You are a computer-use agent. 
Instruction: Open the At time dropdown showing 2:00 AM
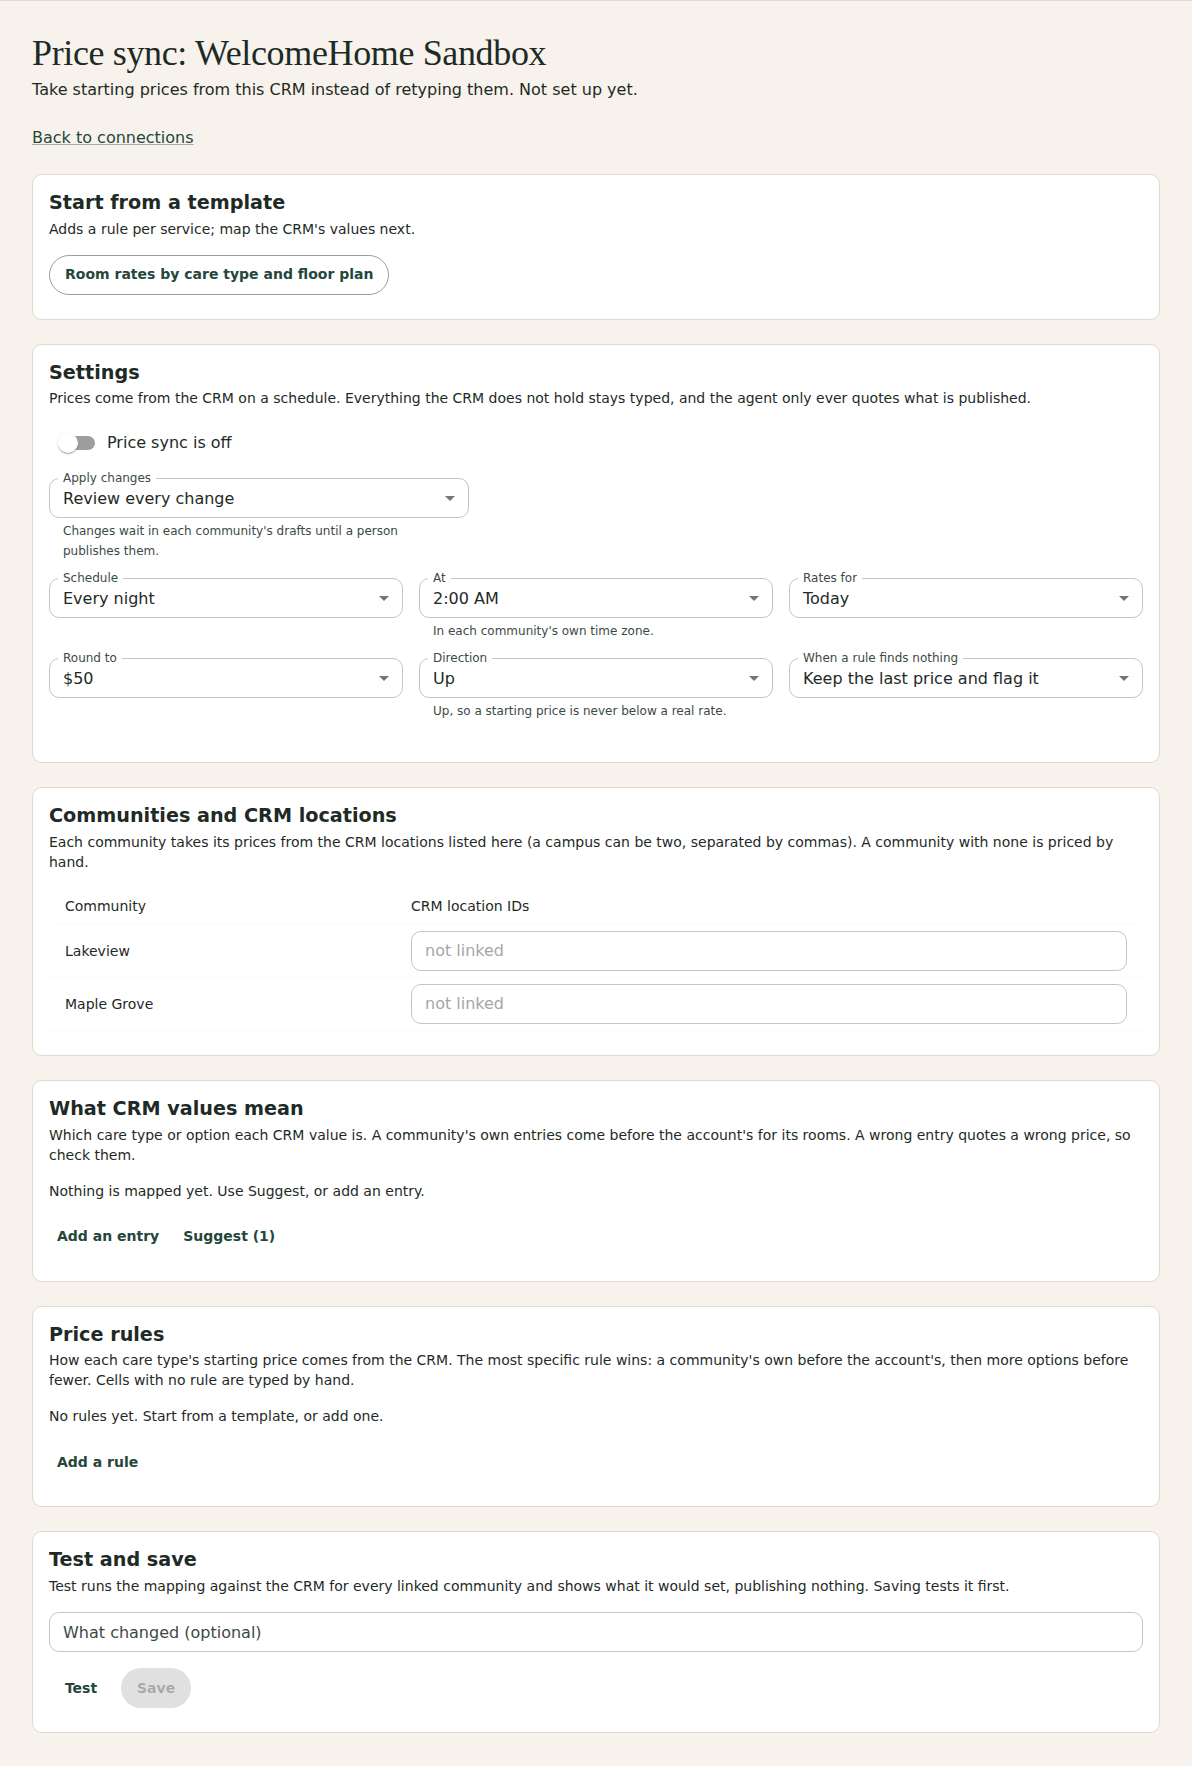[x=596, y=598]
